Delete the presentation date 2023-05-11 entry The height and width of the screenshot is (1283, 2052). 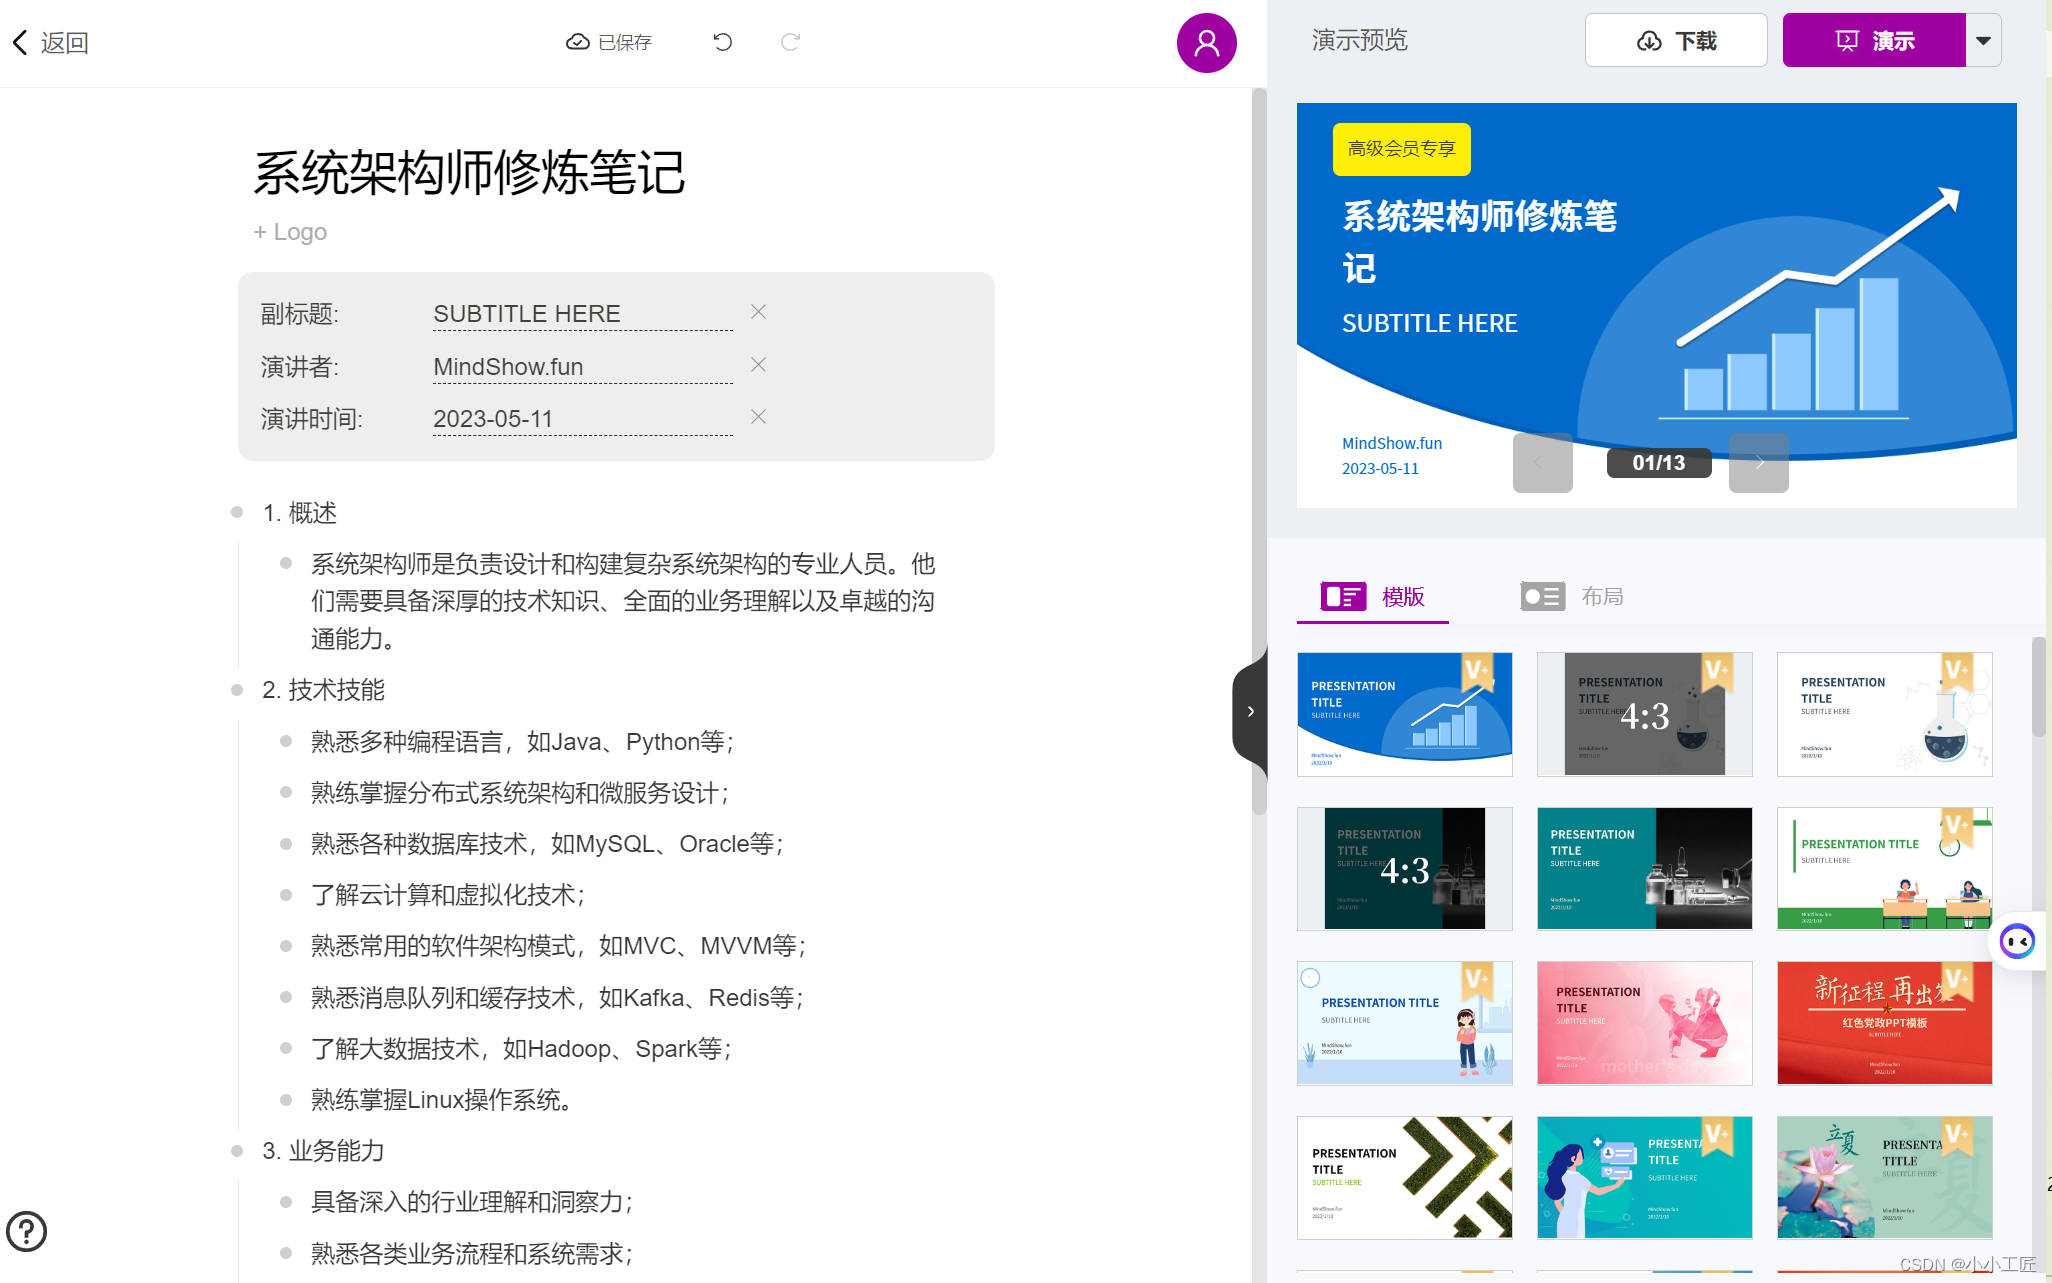[758, 417]
